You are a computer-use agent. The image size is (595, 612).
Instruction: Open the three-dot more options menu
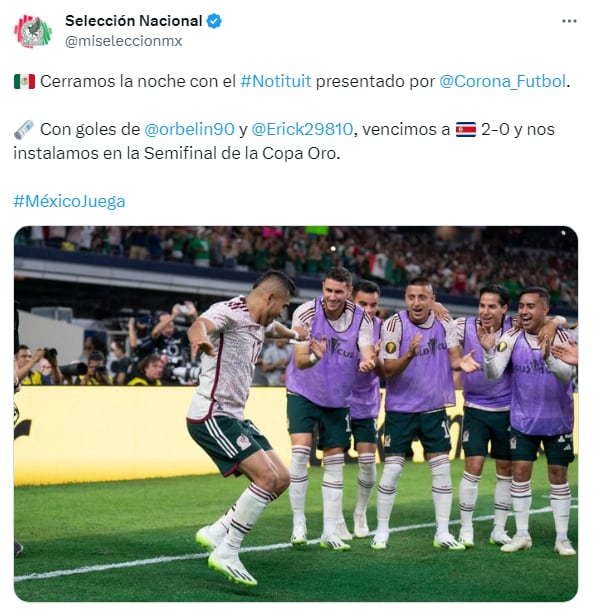point(569,21)
